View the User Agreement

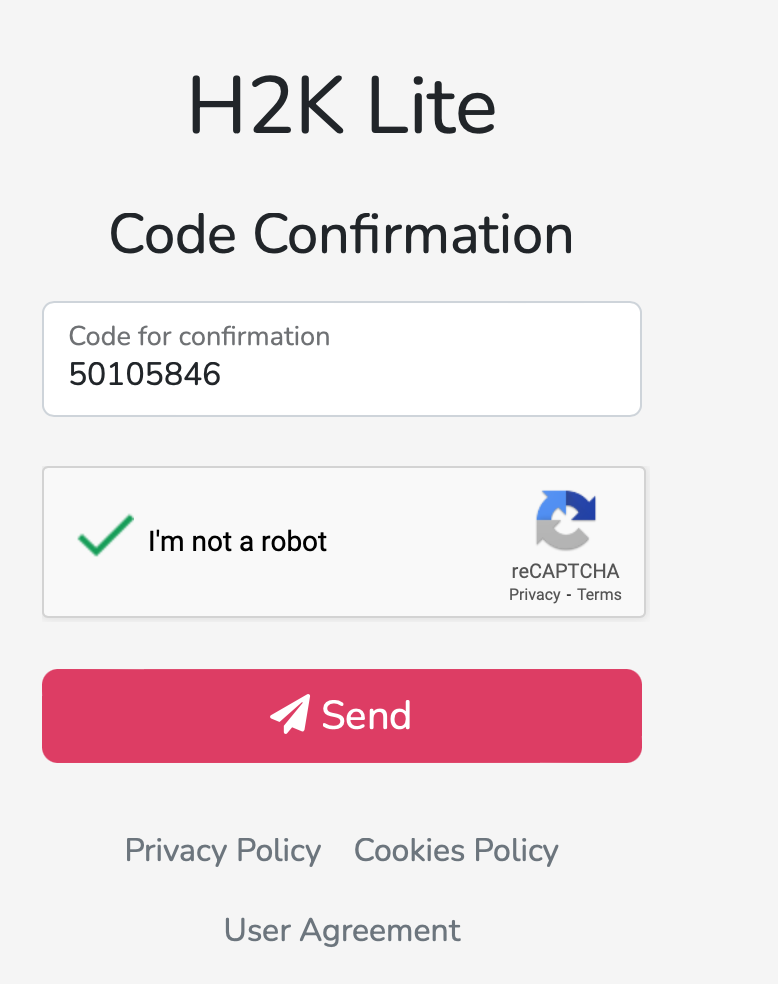coord(341,930)
